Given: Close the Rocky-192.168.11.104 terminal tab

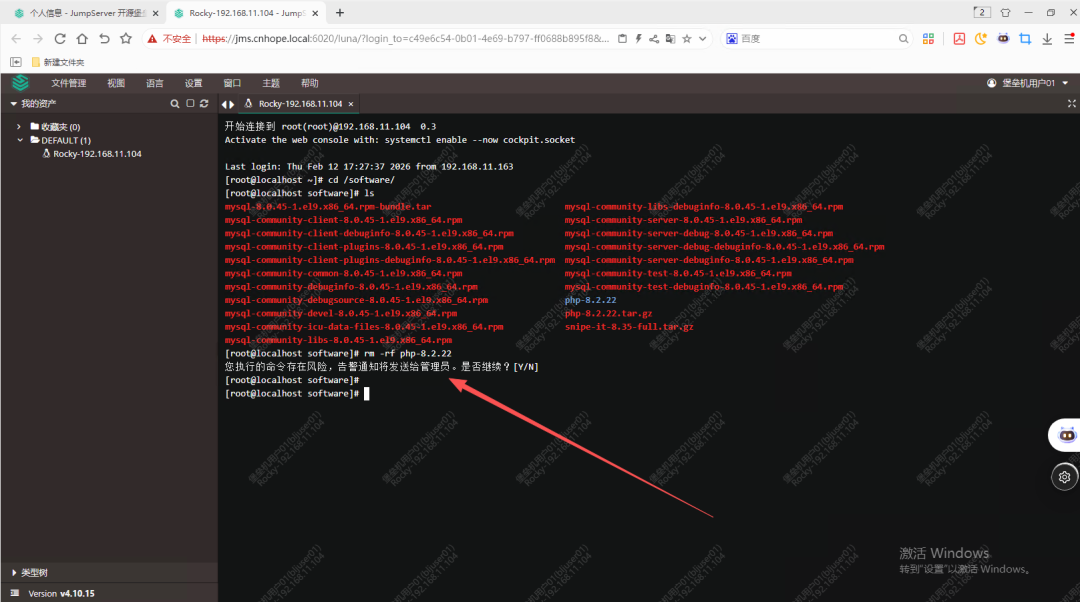Looking at the screenshot, I should [351, 104].
